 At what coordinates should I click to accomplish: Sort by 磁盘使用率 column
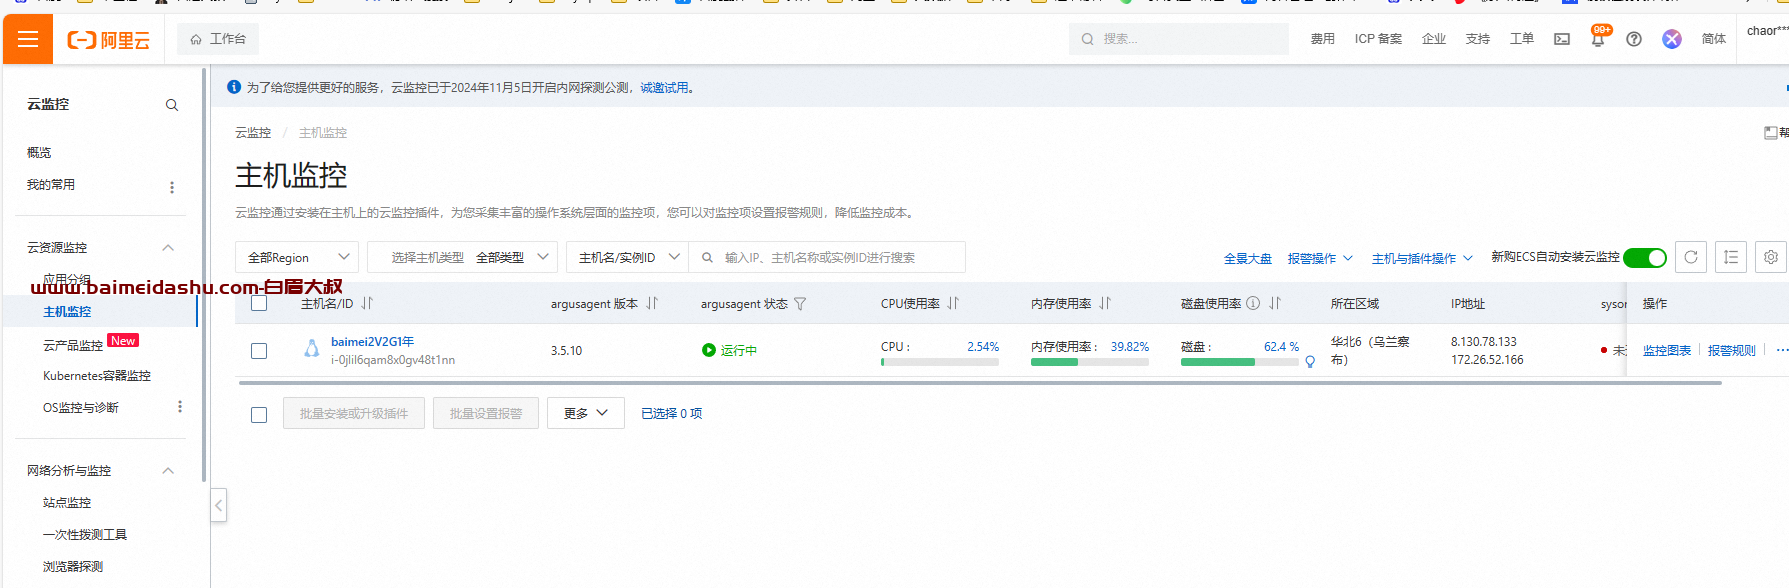click(x=1275, y=303)
